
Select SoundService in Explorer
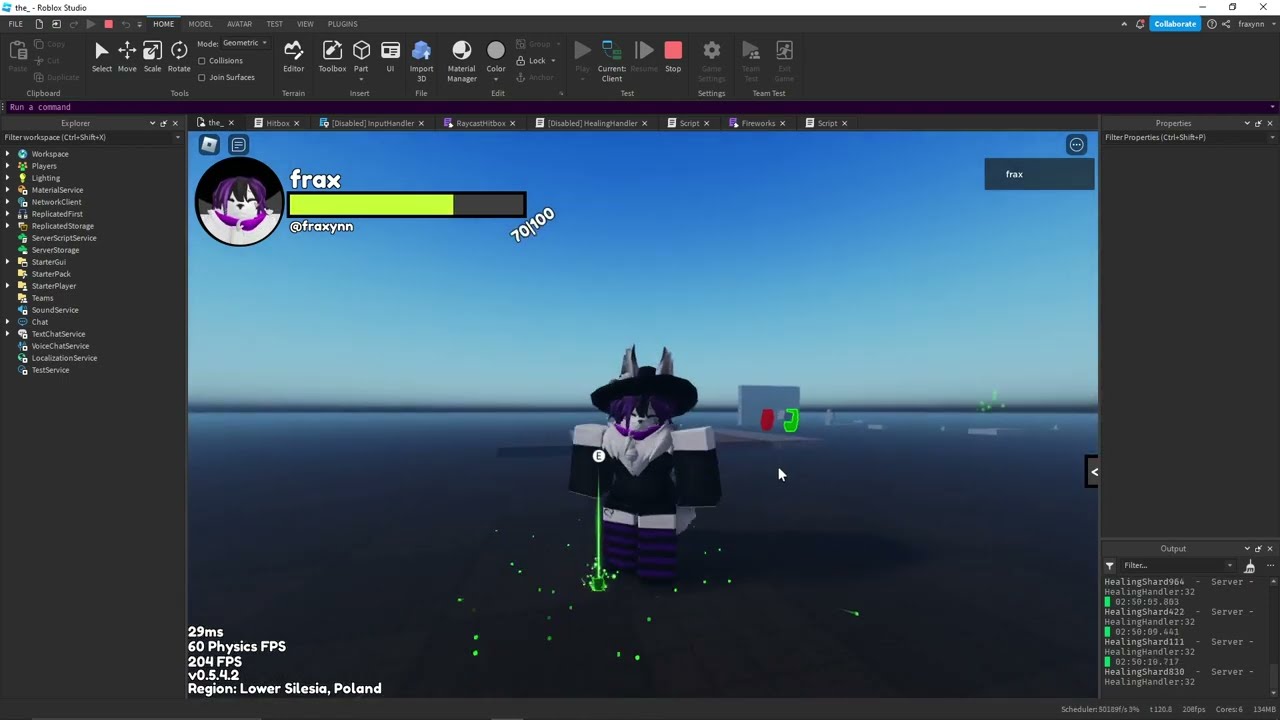[x=55, y=310]
